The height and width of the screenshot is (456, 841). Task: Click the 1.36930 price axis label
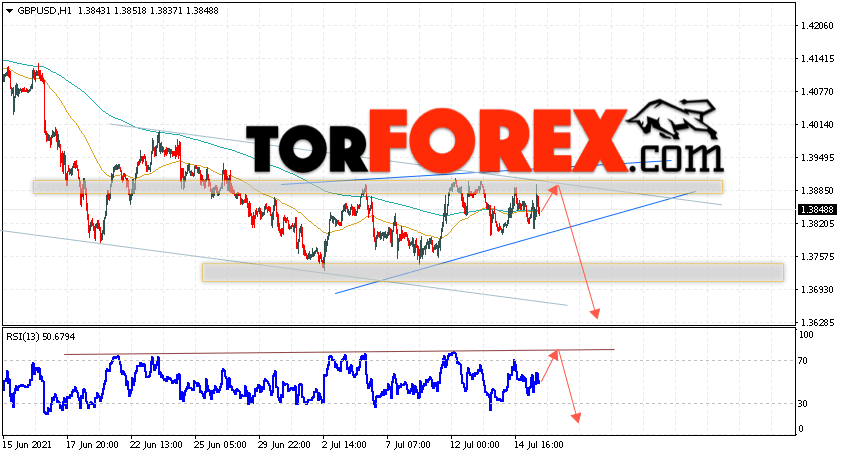click(x=817, y=290)
